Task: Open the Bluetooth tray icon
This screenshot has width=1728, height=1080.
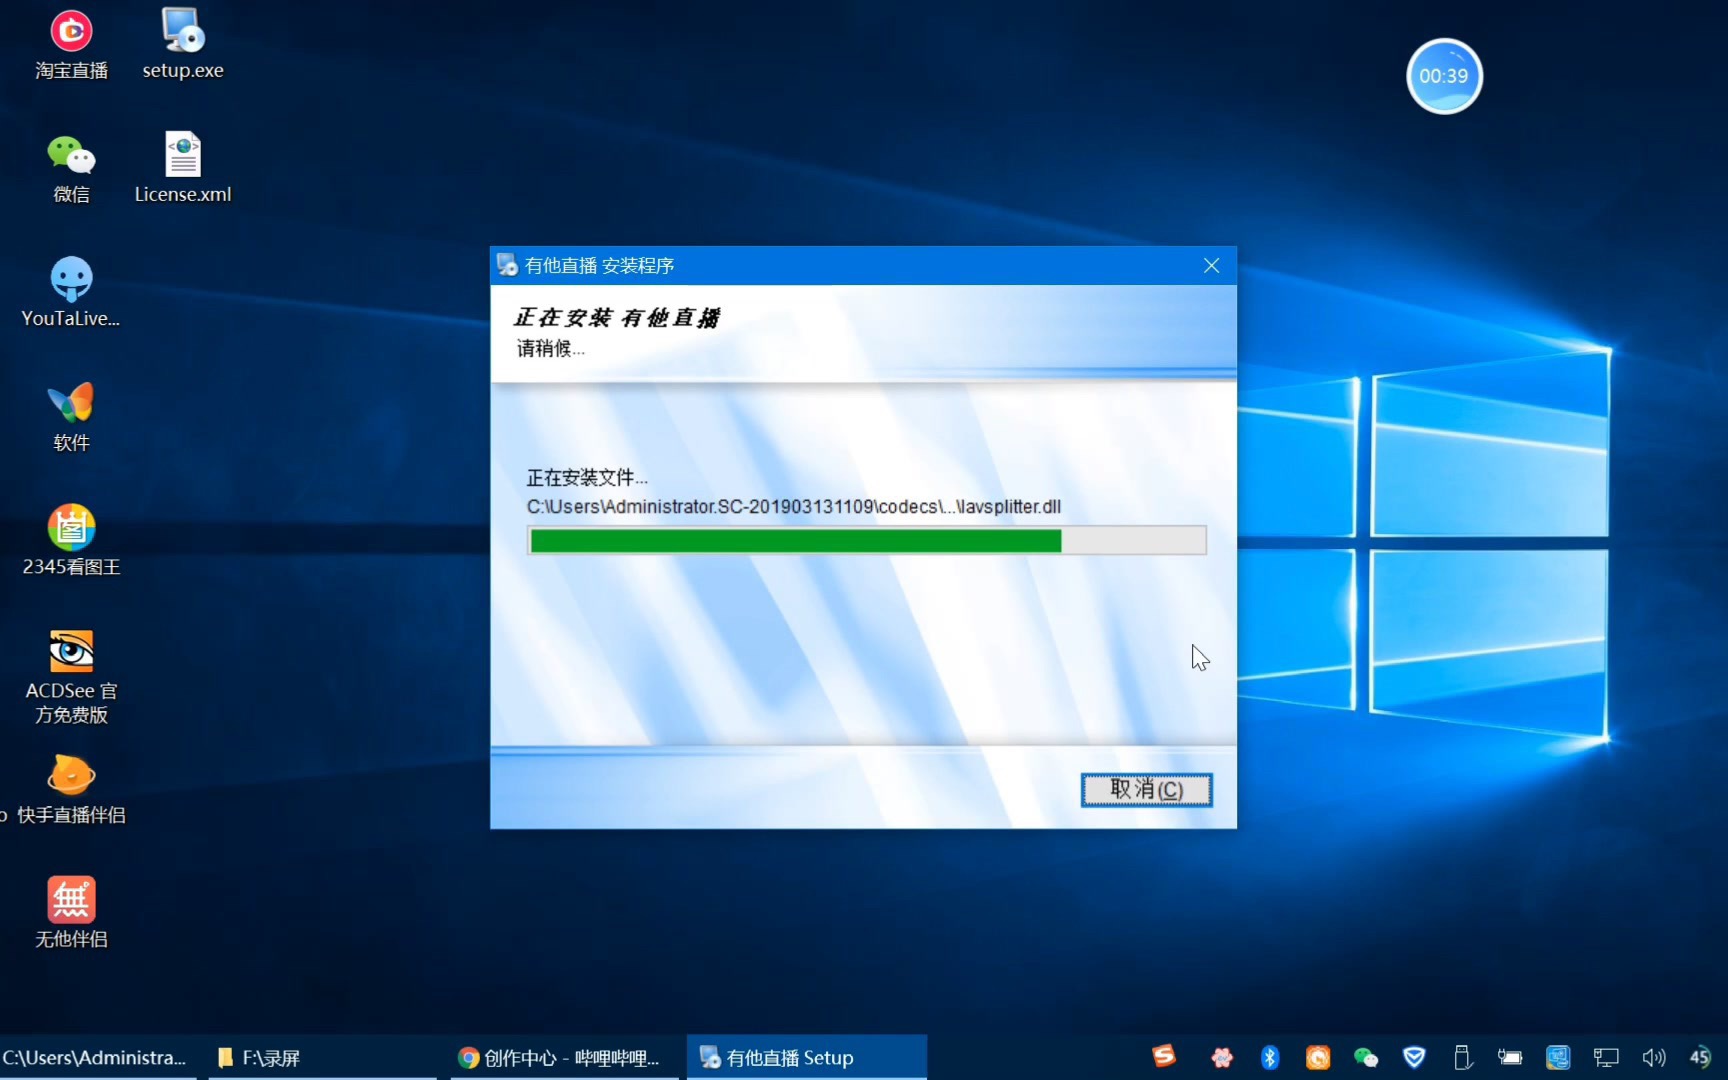Action: pos(1270,1057)
